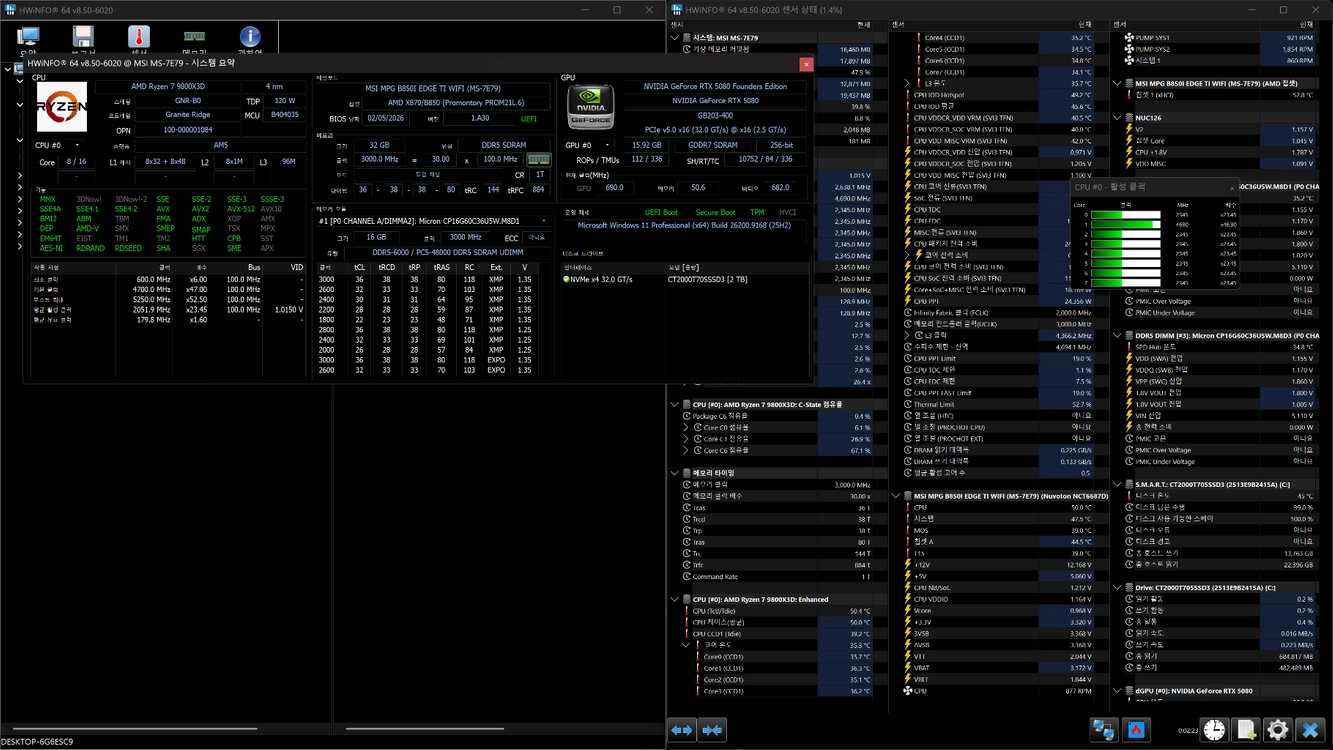
Task: Select the 2200 row in memory timing table
Action: [x=428, y=310]
